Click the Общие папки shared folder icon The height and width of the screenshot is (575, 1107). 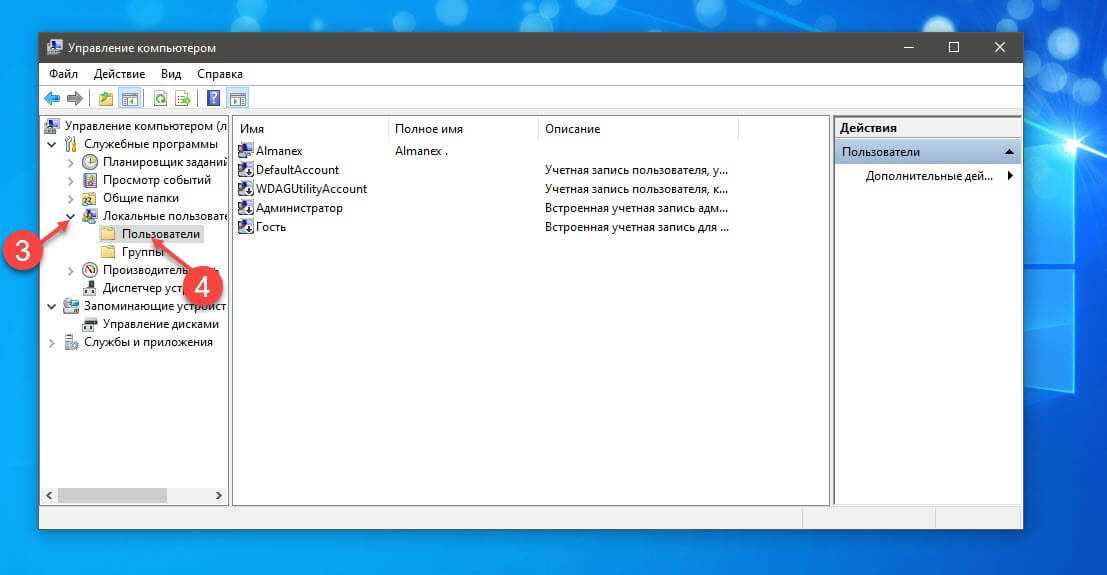click(x=90, y=198)
